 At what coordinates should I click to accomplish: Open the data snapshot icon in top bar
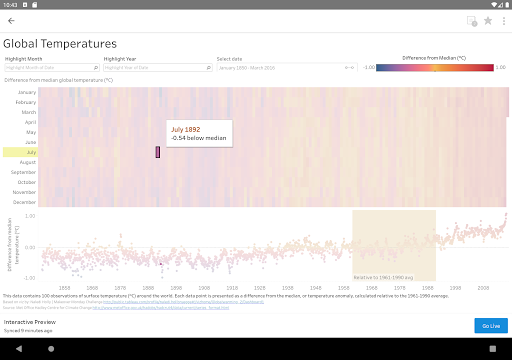pos(472,21)
